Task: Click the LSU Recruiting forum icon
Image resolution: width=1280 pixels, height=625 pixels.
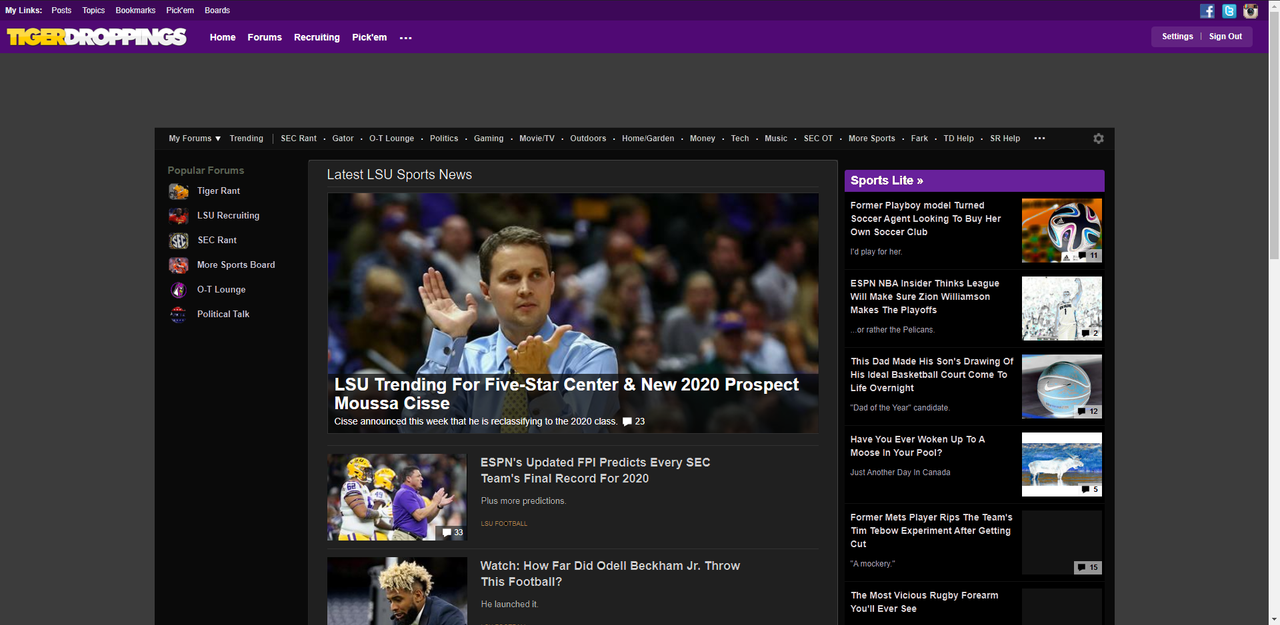Action: point(178,216)
